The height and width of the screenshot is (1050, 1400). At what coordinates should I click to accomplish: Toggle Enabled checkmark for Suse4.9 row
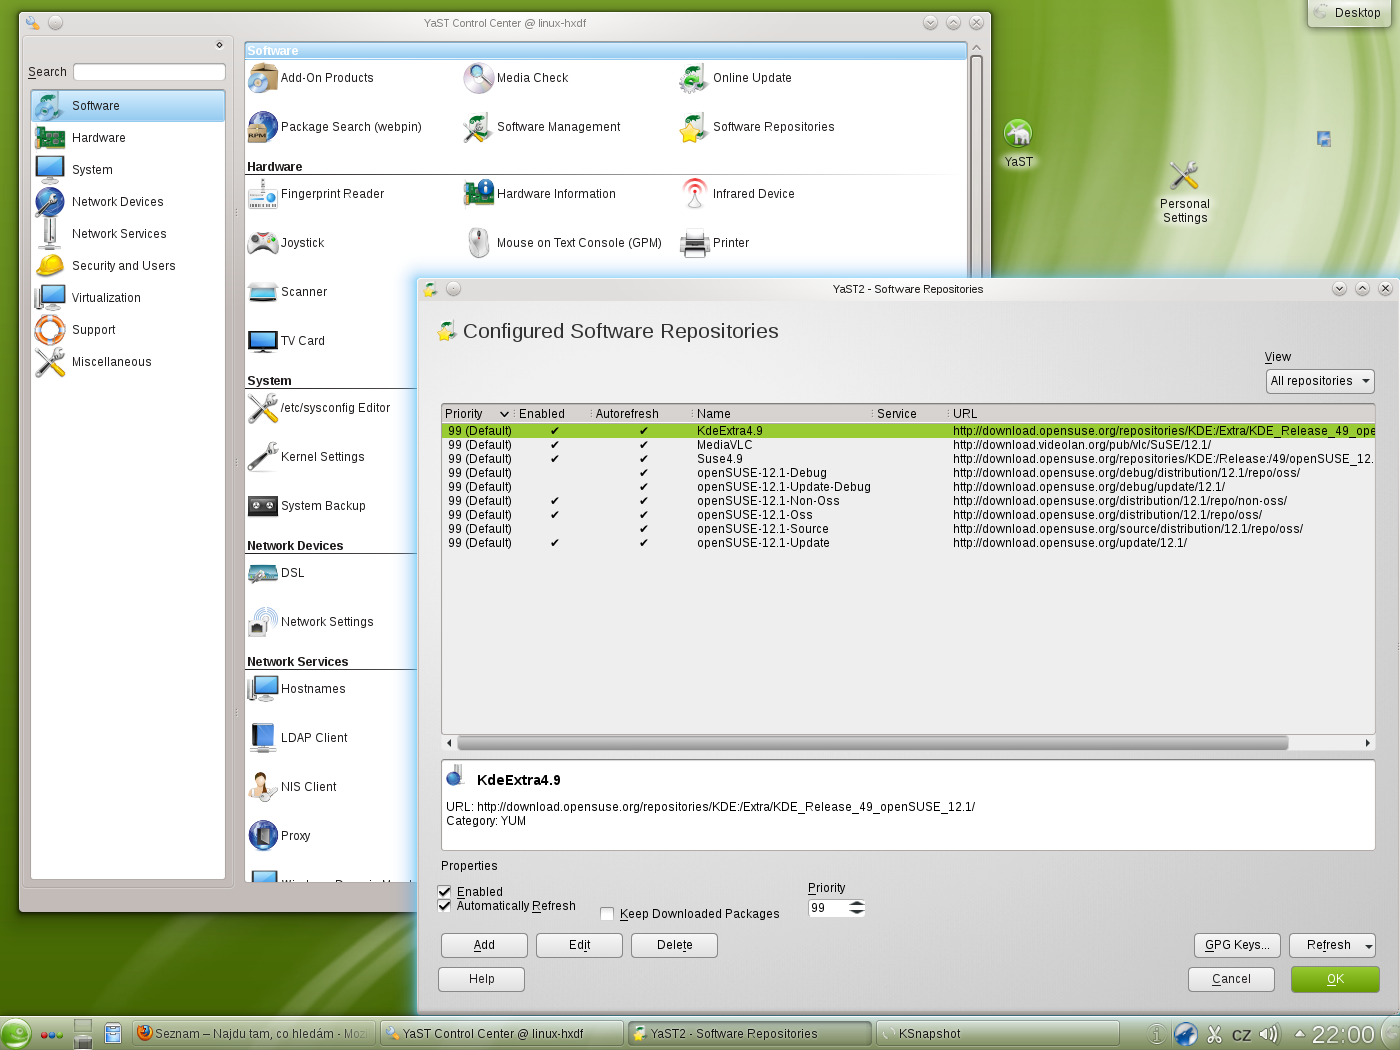555,459
